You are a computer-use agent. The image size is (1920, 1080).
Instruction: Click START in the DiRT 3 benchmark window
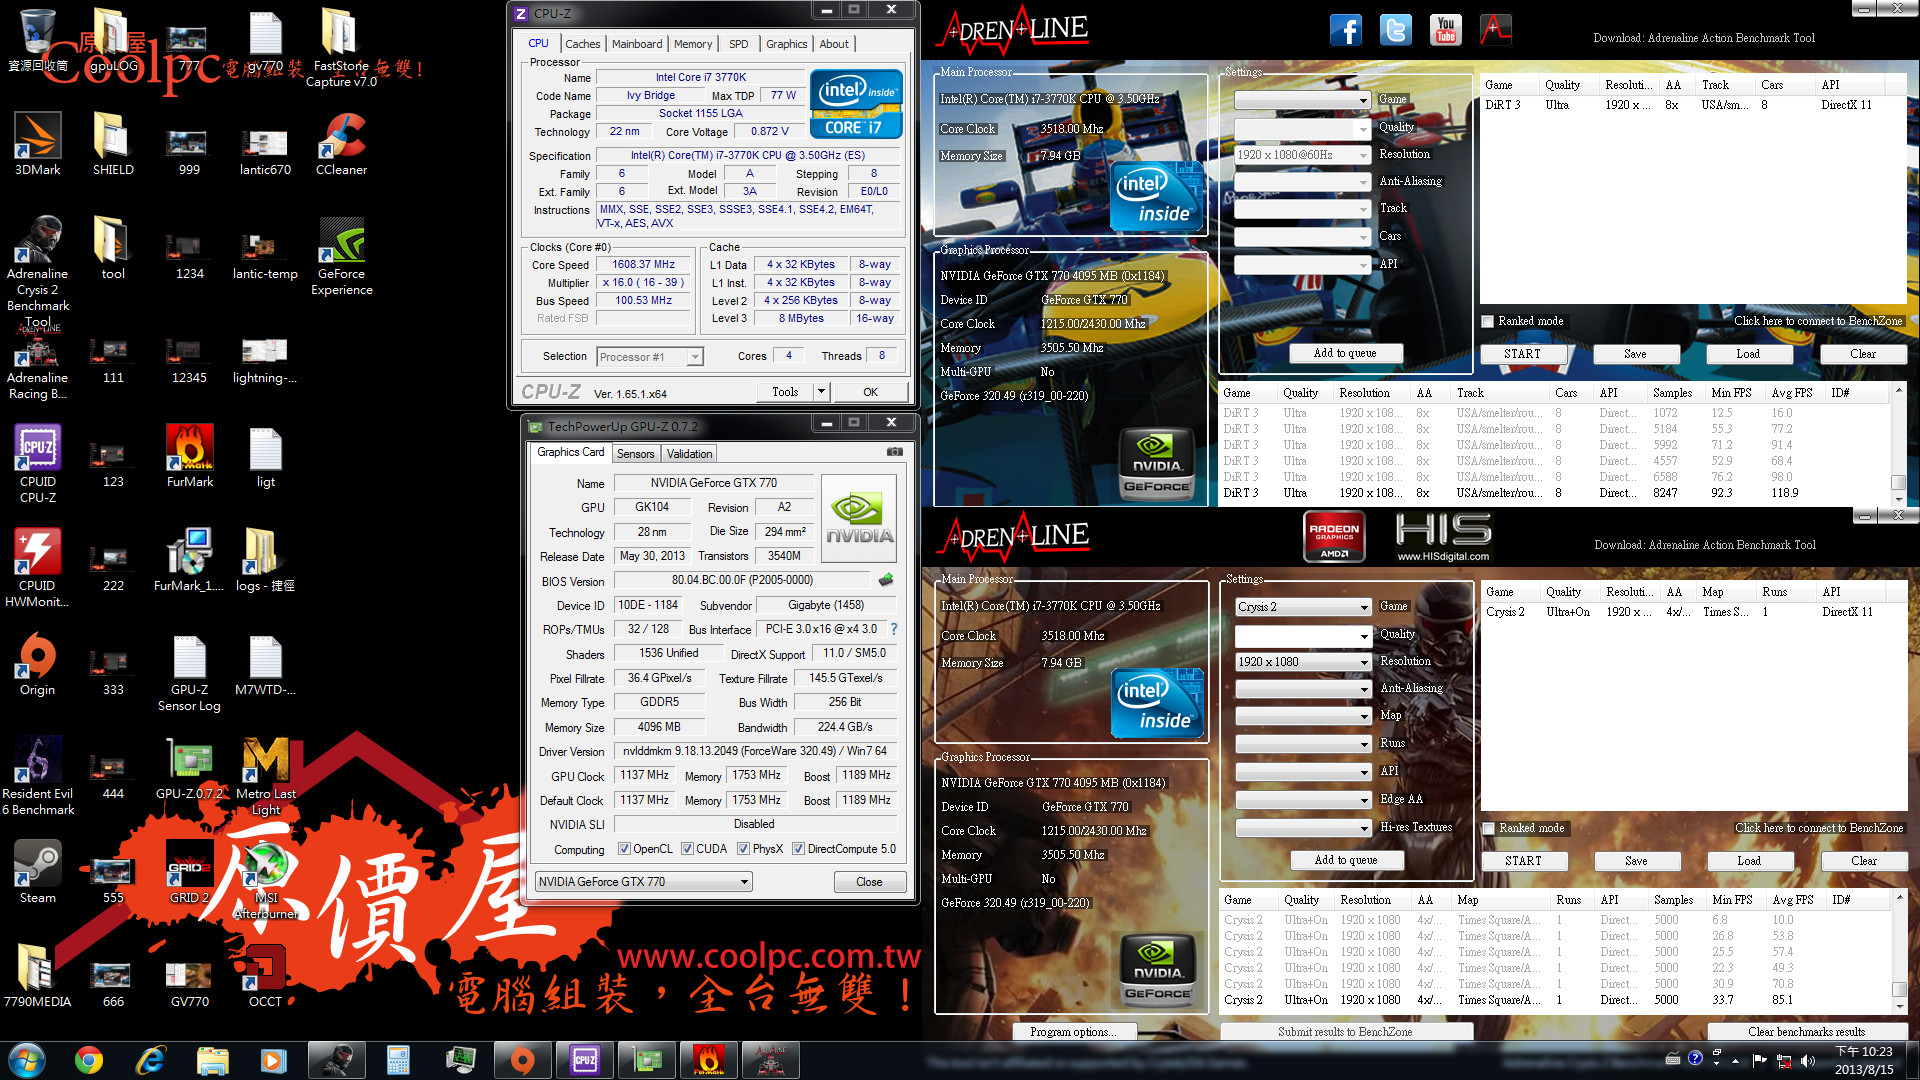point(1522,354)
